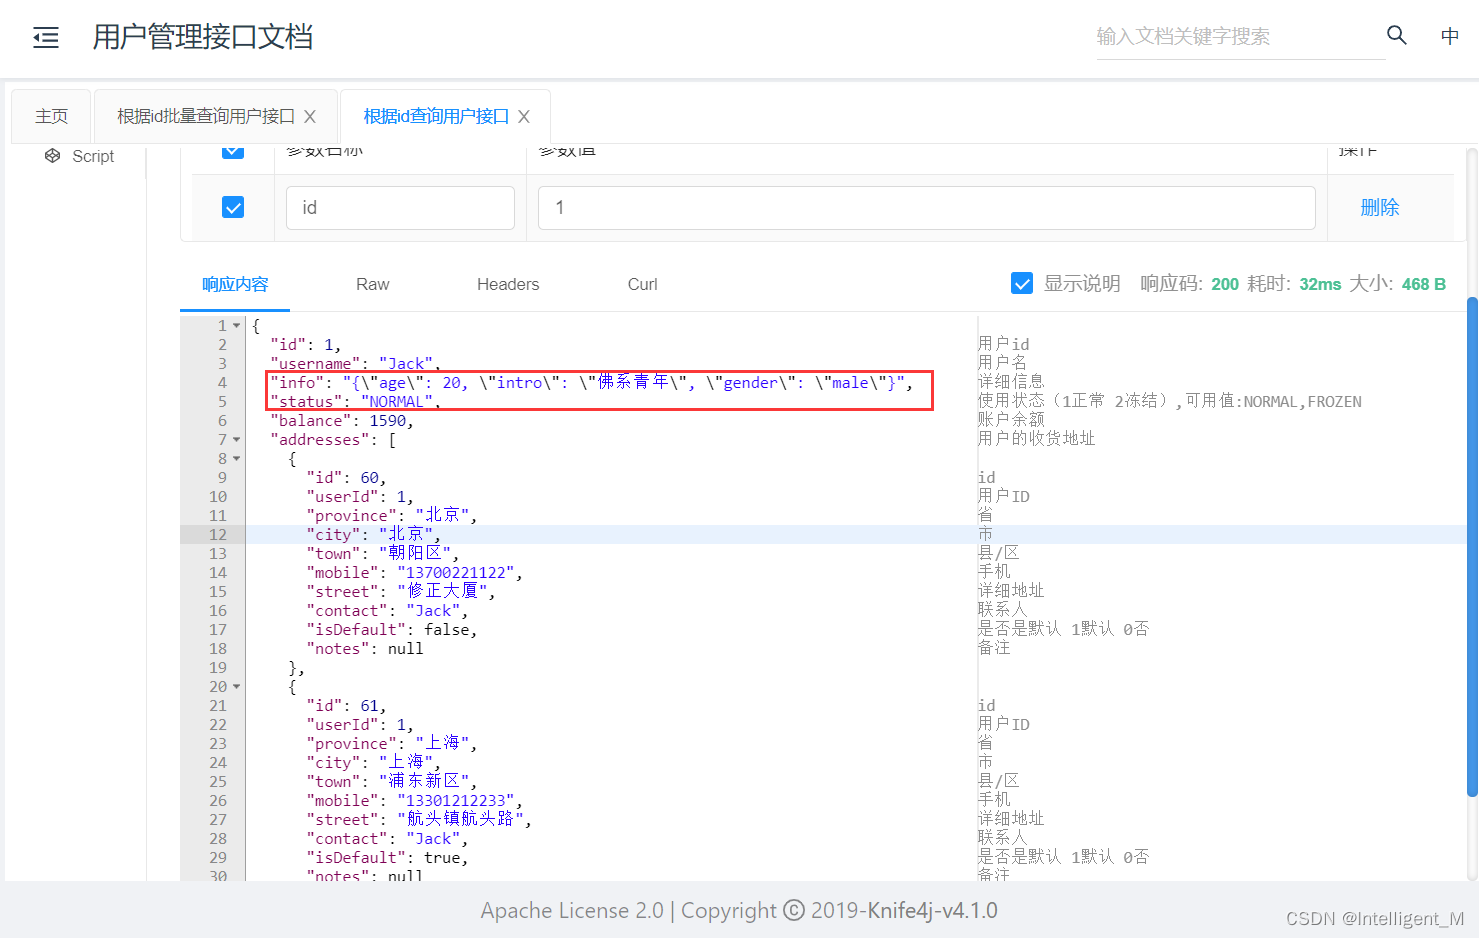This screenshot has height=938, width=1479.
Task: Toggle the select-all parameters header checkbox
Action: click(233, 150)
